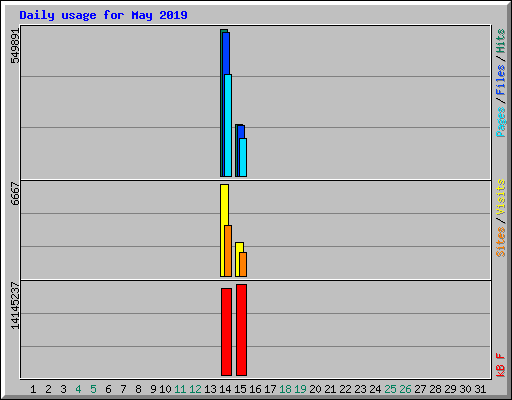The height and width of the screenshot is (400, 512).
Task: Click the yellow Visits legend label
Action: tap(501, 197)
